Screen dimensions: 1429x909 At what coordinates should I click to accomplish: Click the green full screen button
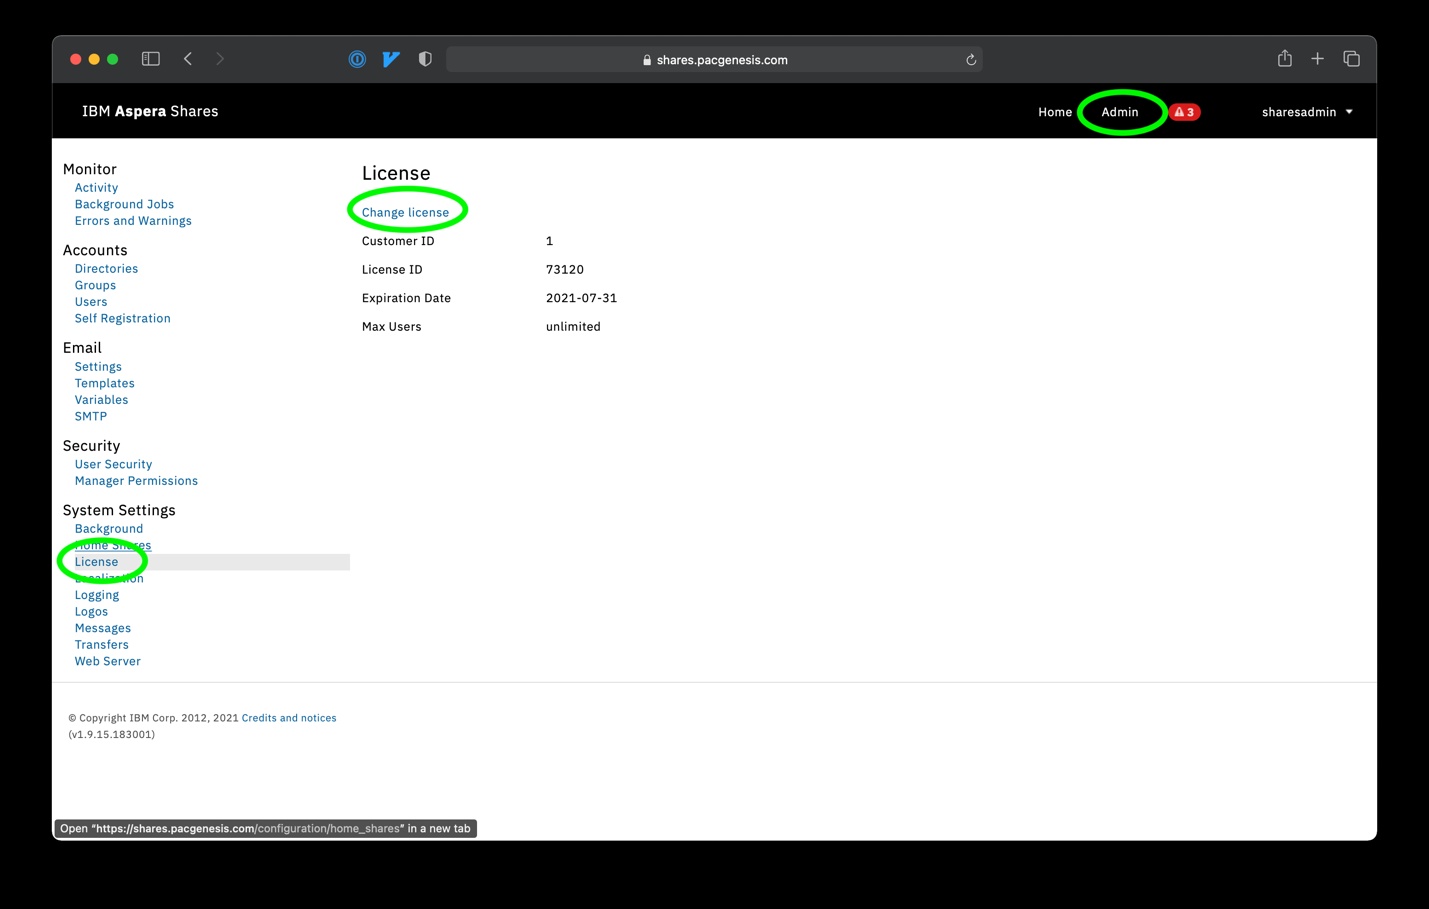pos(113,59)
